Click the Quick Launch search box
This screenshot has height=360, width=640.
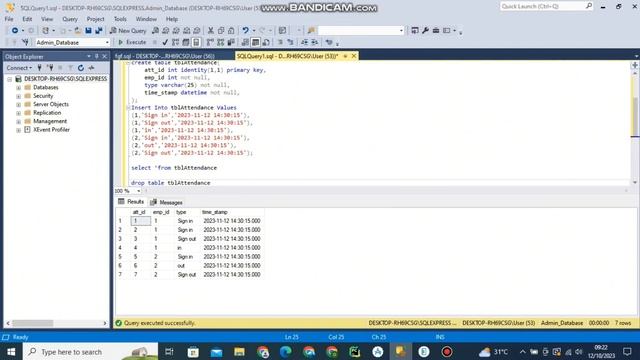click(x=546, y=6)
